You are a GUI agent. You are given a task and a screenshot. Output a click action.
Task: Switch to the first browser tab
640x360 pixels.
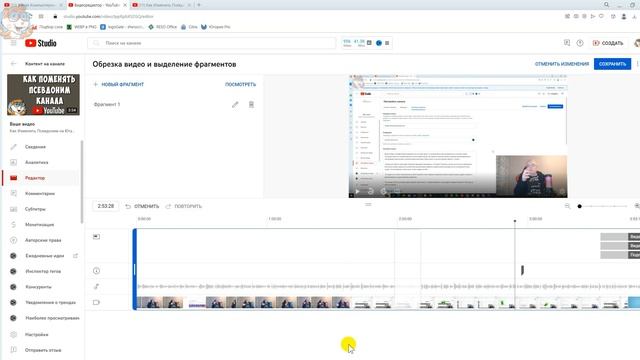click(x=33, y=5)
